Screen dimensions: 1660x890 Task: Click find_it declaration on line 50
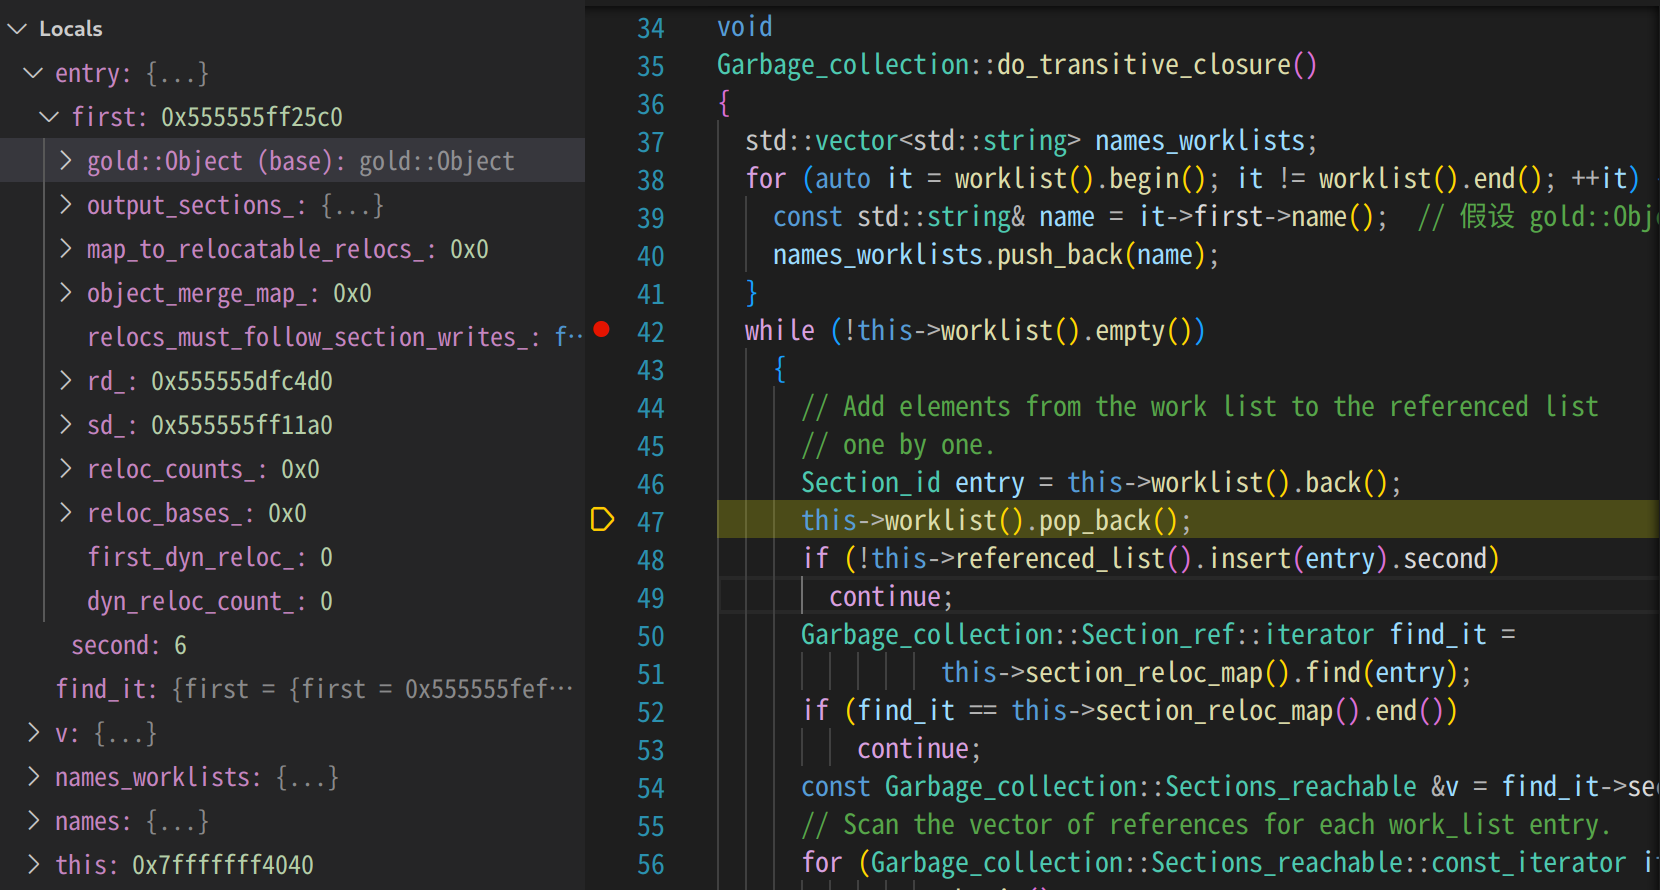[1438, 635]
